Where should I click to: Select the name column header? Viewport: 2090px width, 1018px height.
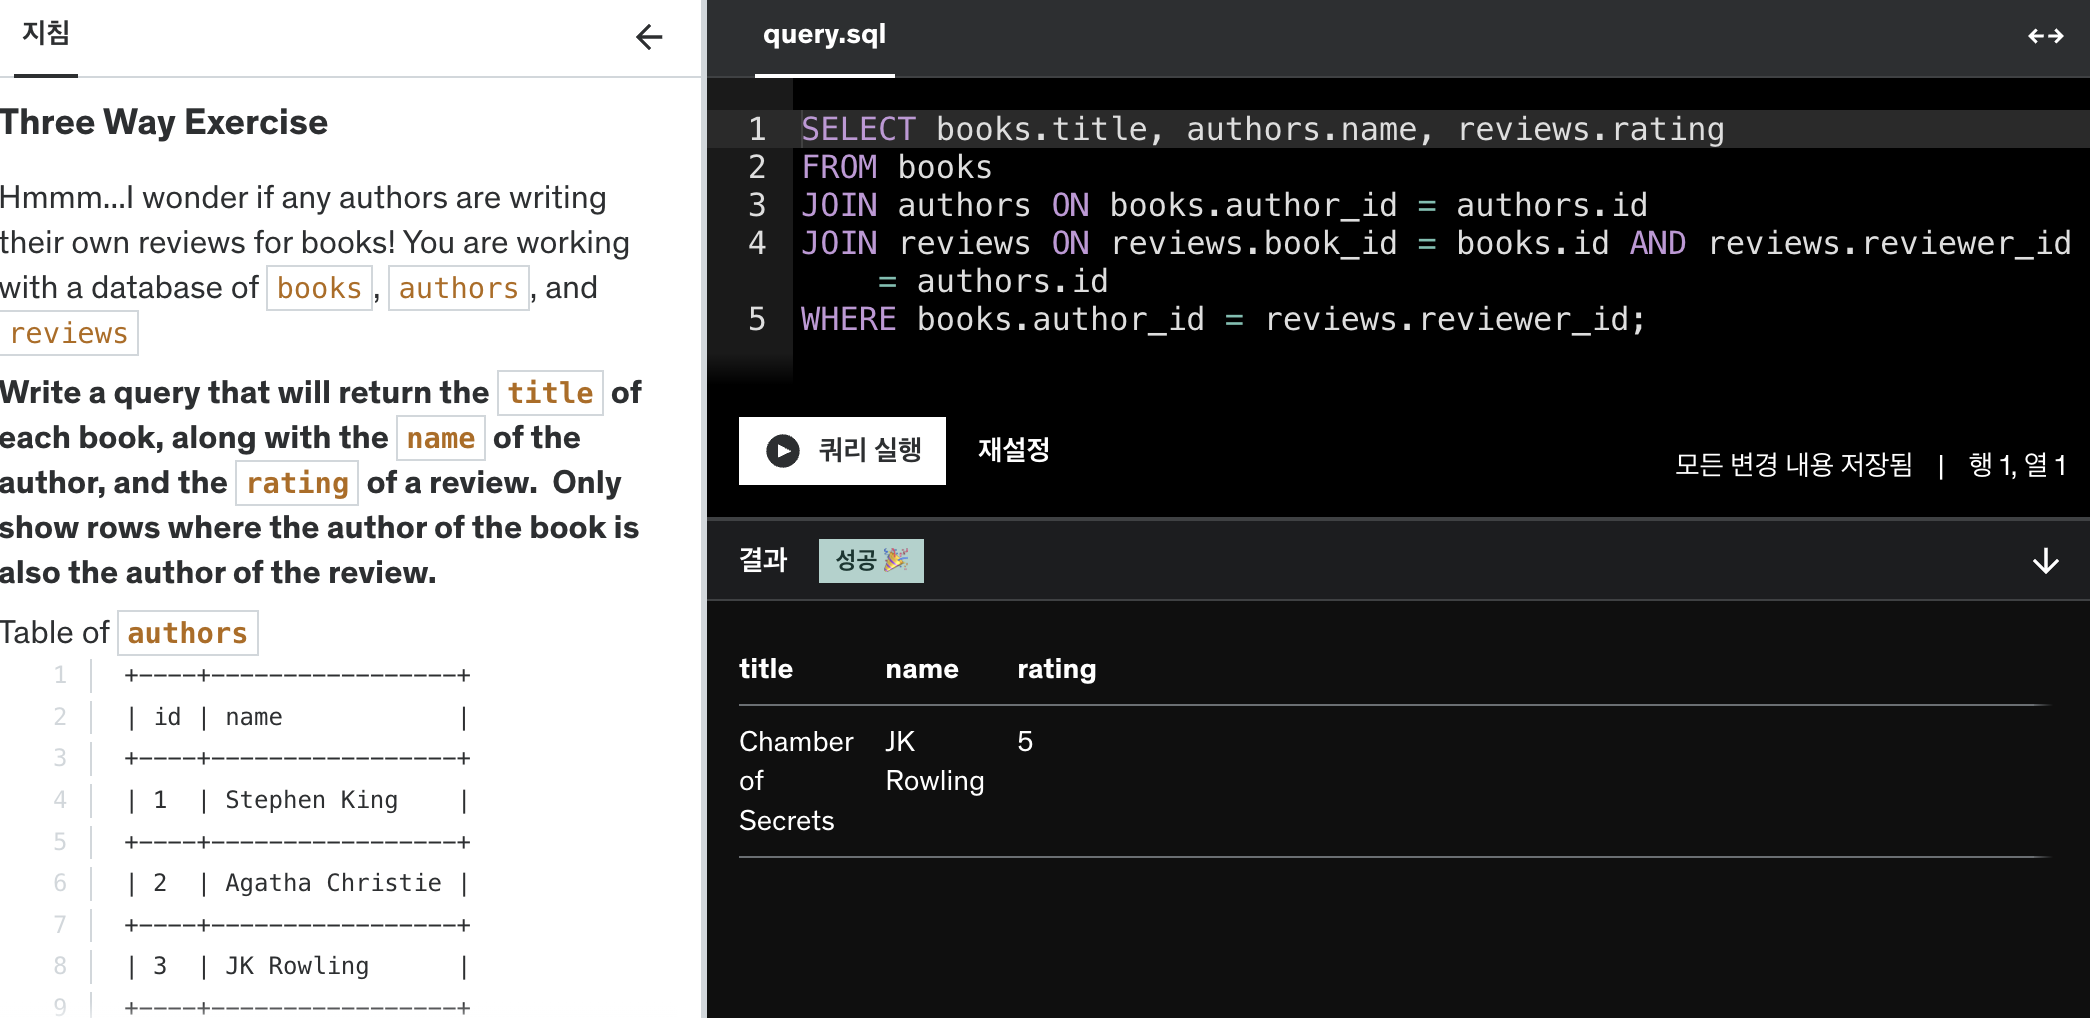922,669
